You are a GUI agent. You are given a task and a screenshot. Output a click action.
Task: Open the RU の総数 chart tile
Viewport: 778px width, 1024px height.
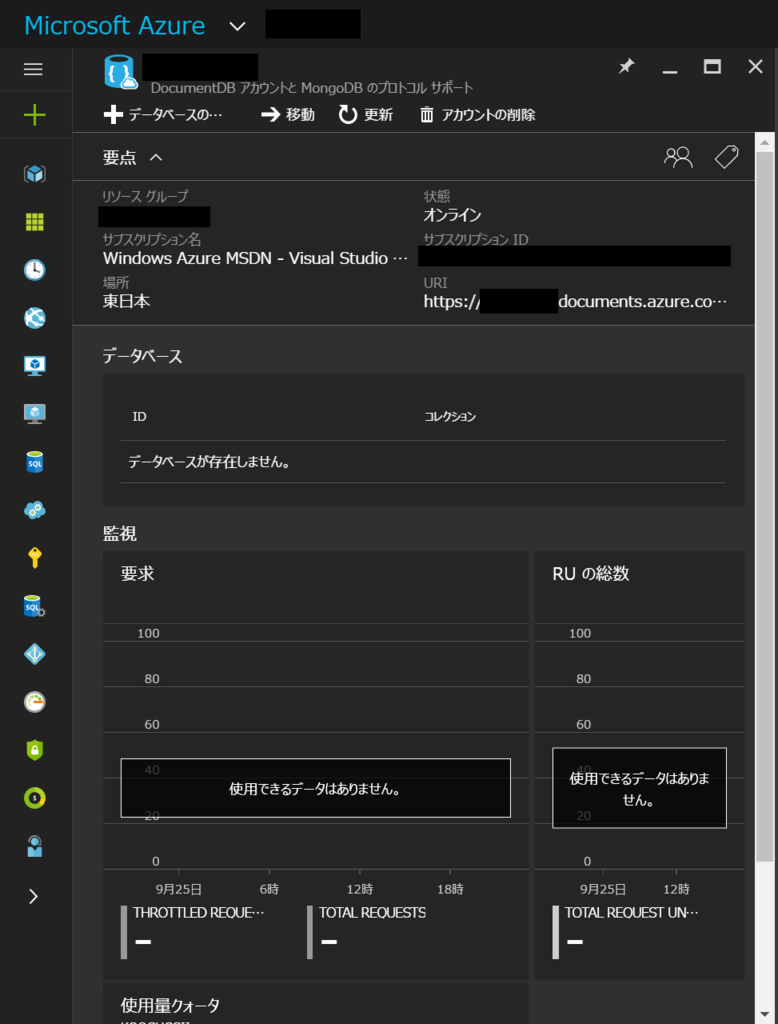tap(640, 765)
